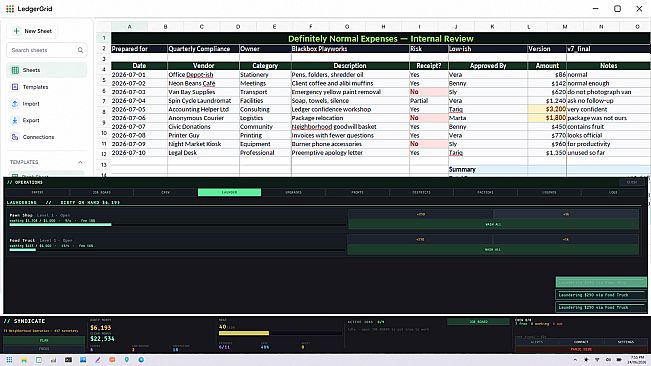The width and height of the screenshot is (651, 366).
Task: Collapse the TEMPLATES section chevron
Action: pyautogui.click(x=80, y=162)
